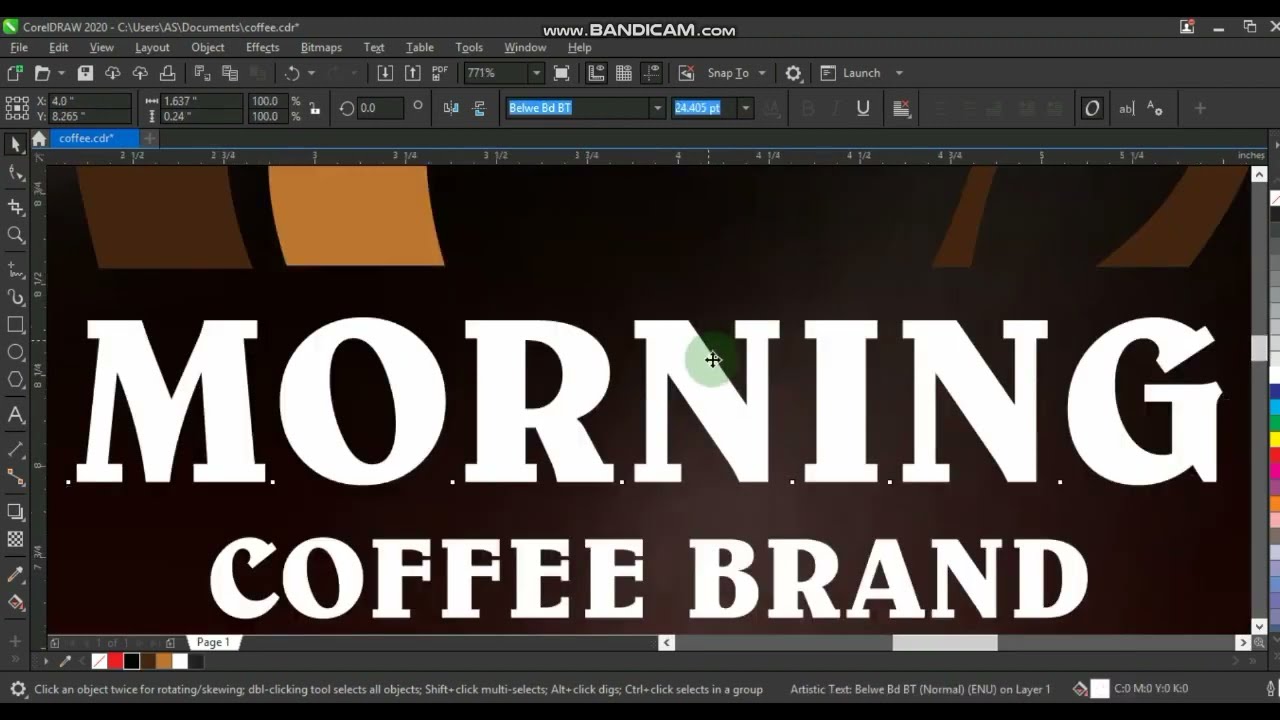Click the Import icon
The width and height of the screenshot is (1280, 720).
(385, 73)
